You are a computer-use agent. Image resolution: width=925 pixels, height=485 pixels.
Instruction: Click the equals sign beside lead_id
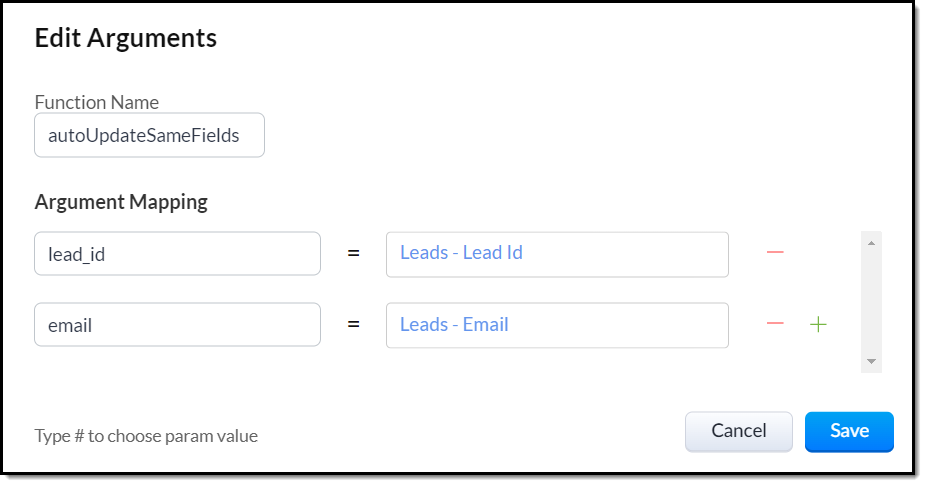353,254
